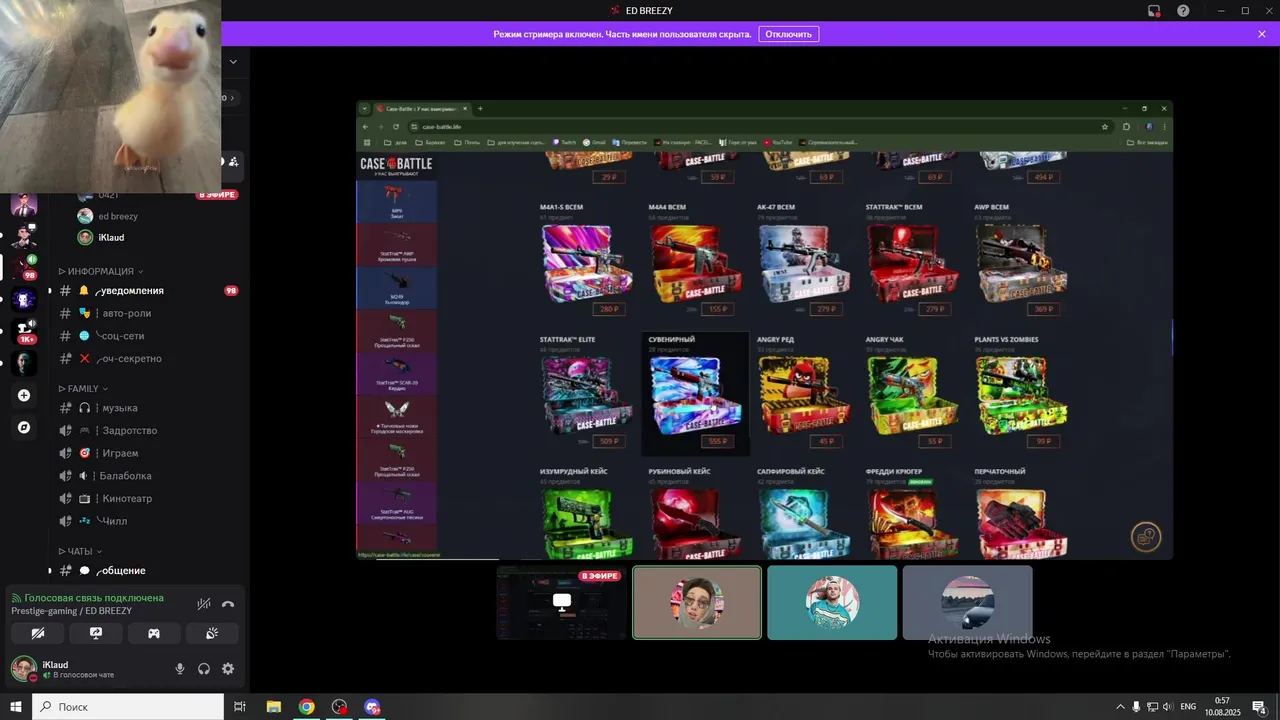Turn on camera in voice panel
The width and height of the screenshot is (1280, 720).
click(x=38, y=633)
